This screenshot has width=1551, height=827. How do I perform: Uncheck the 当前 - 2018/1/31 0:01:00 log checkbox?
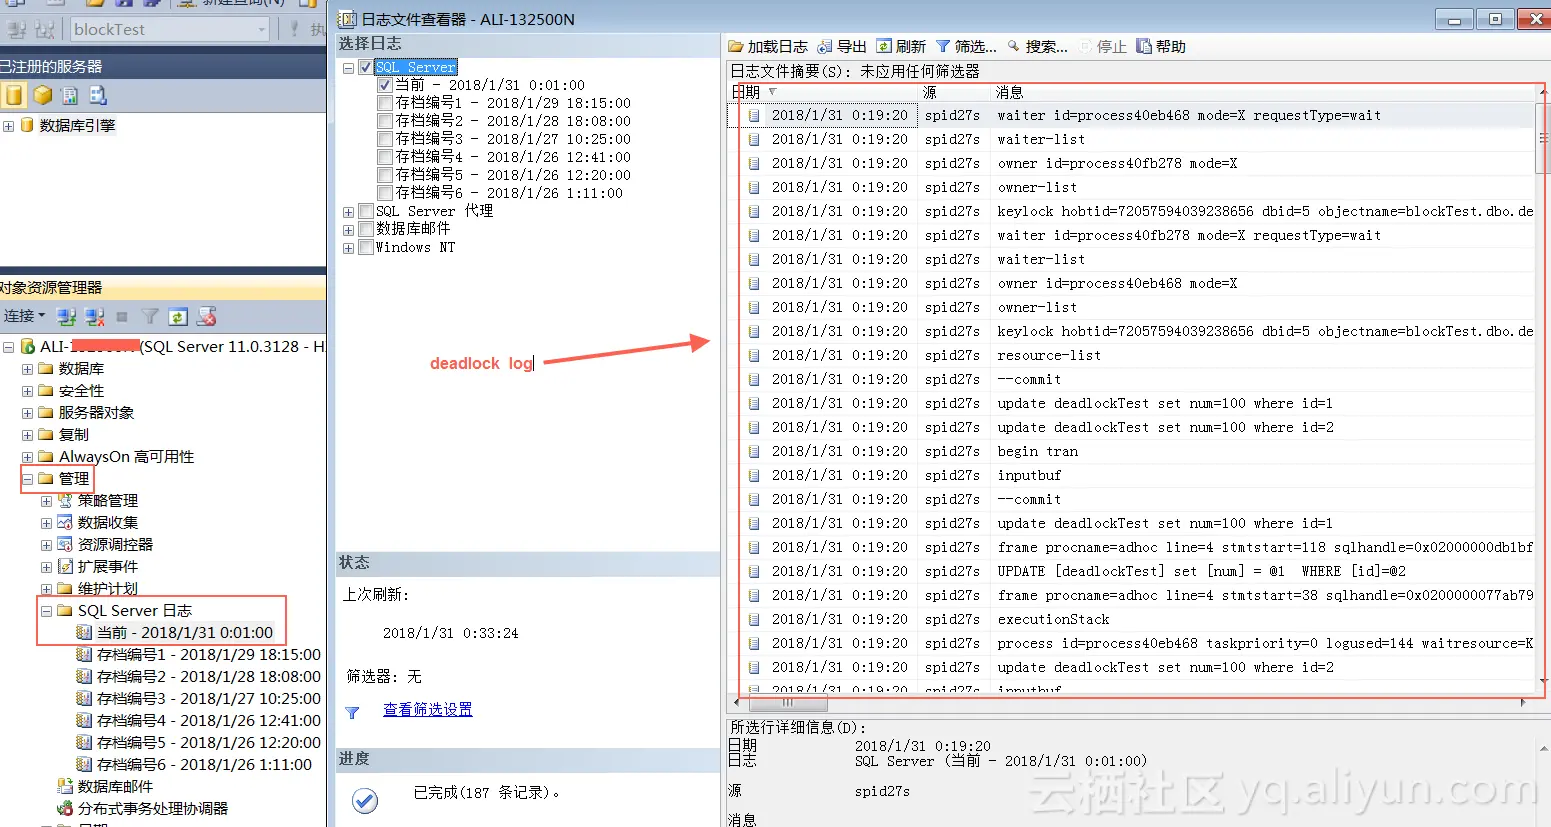[x=385, y=85]
